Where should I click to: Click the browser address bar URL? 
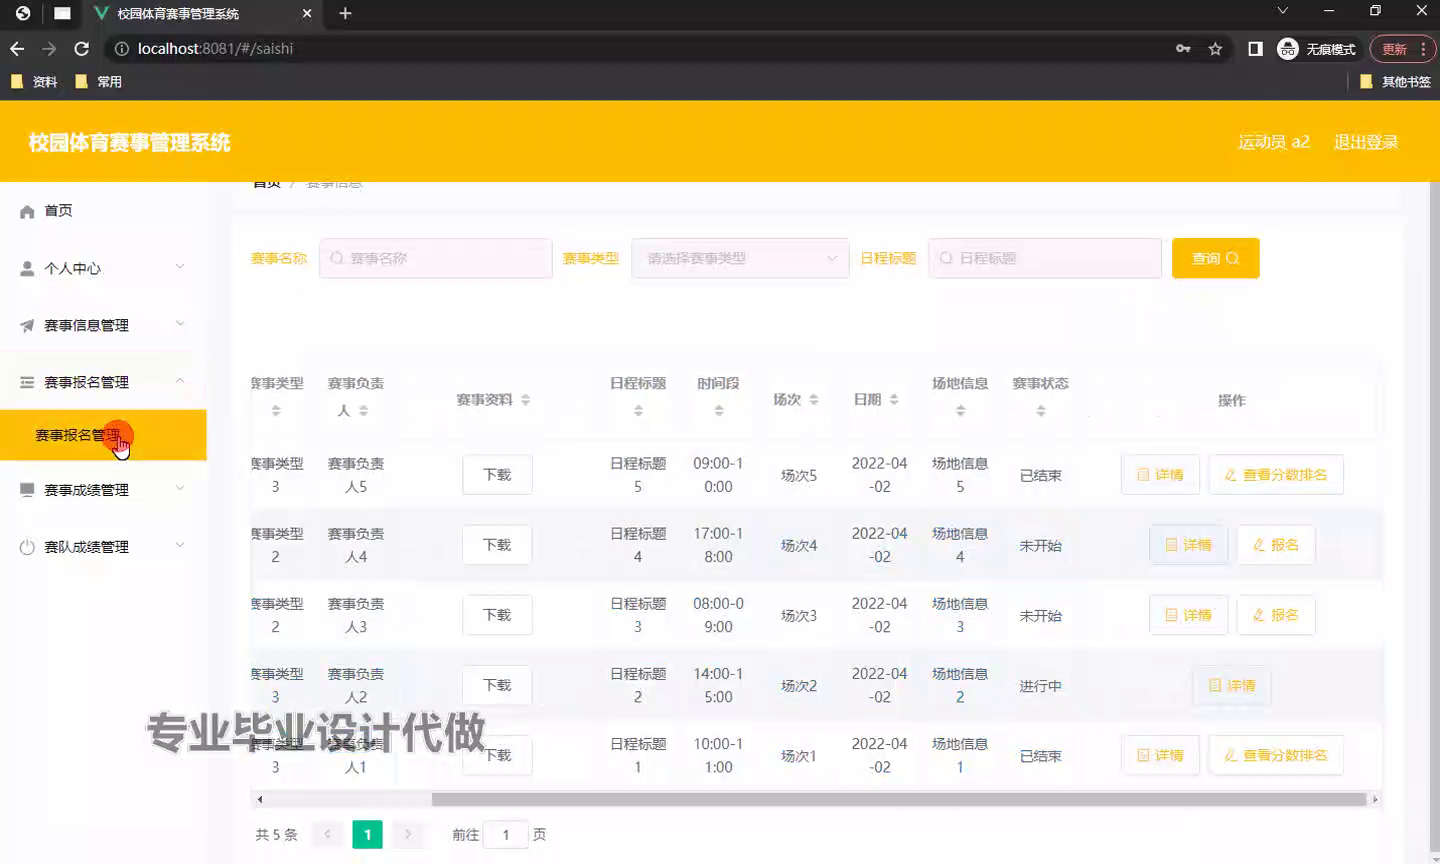click(x=215, y=48)
